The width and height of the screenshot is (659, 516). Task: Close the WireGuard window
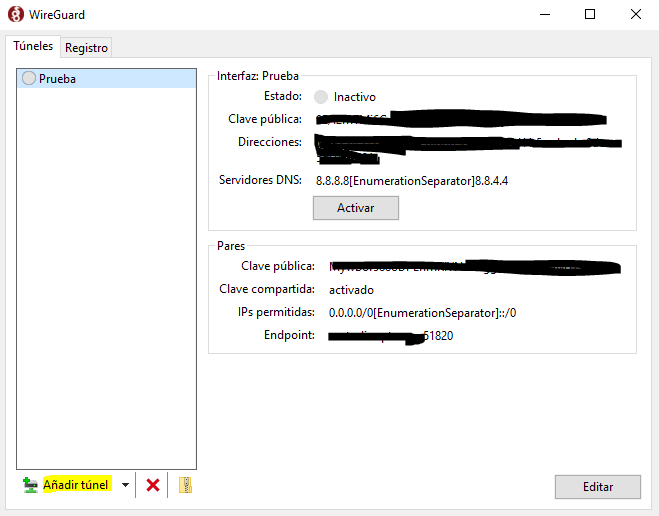click(636, 14)
